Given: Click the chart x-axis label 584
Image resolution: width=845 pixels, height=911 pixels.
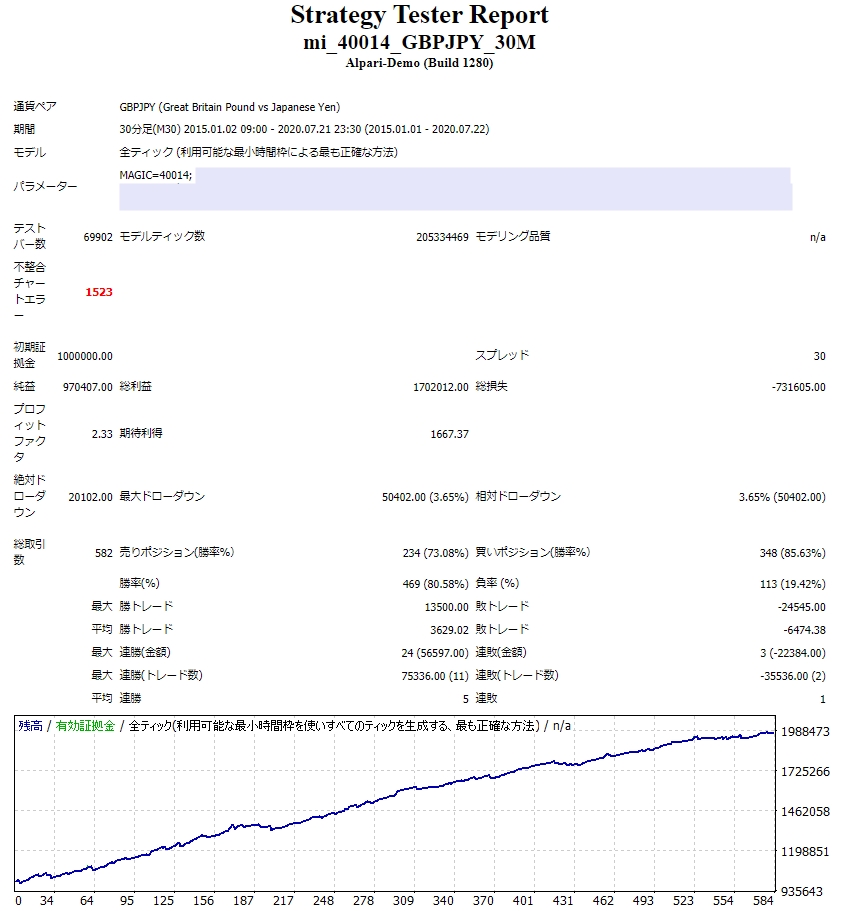Looking at the screenshot, I should 763,901.
